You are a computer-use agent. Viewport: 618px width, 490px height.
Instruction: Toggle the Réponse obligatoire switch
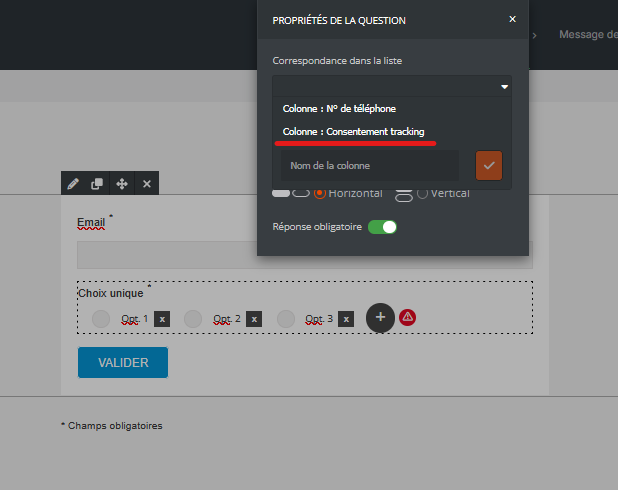coord(382,227)
